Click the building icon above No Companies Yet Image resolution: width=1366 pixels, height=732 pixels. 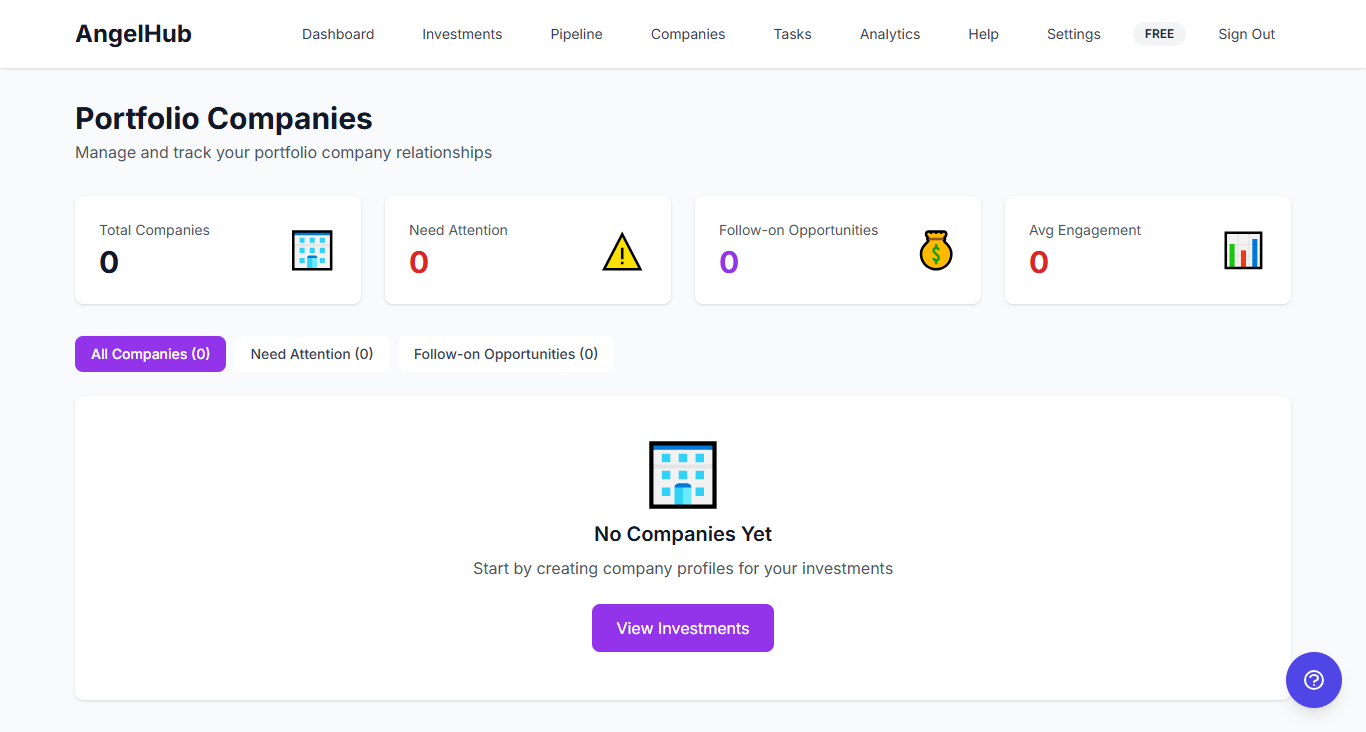click(683, 474)
